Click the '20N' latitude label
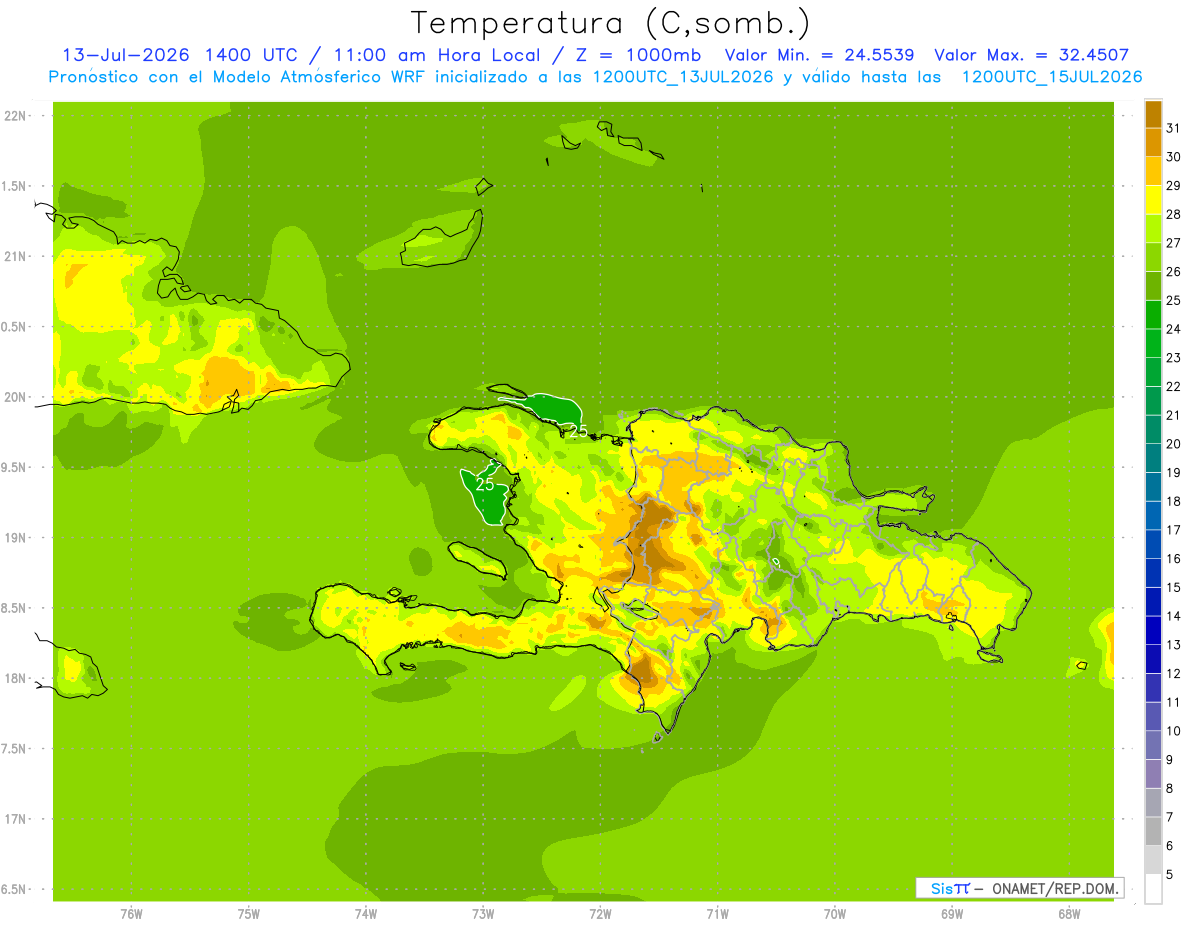Image resolution: width=1200 pixels, height=927 pixels. [x=17, y=397]
